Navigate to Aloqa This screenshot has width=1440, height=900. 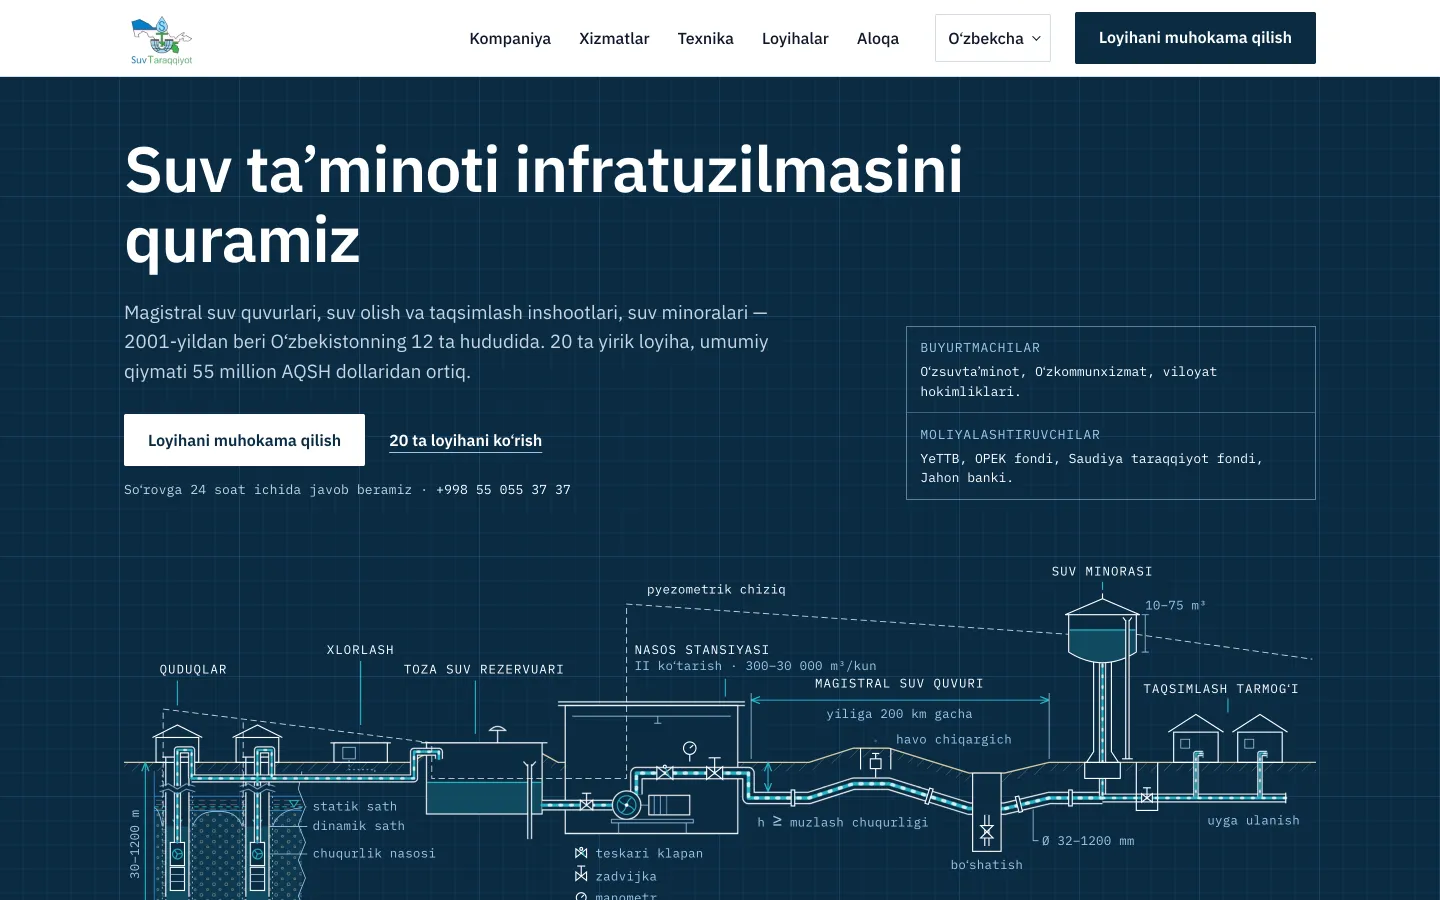pos(878,38)
